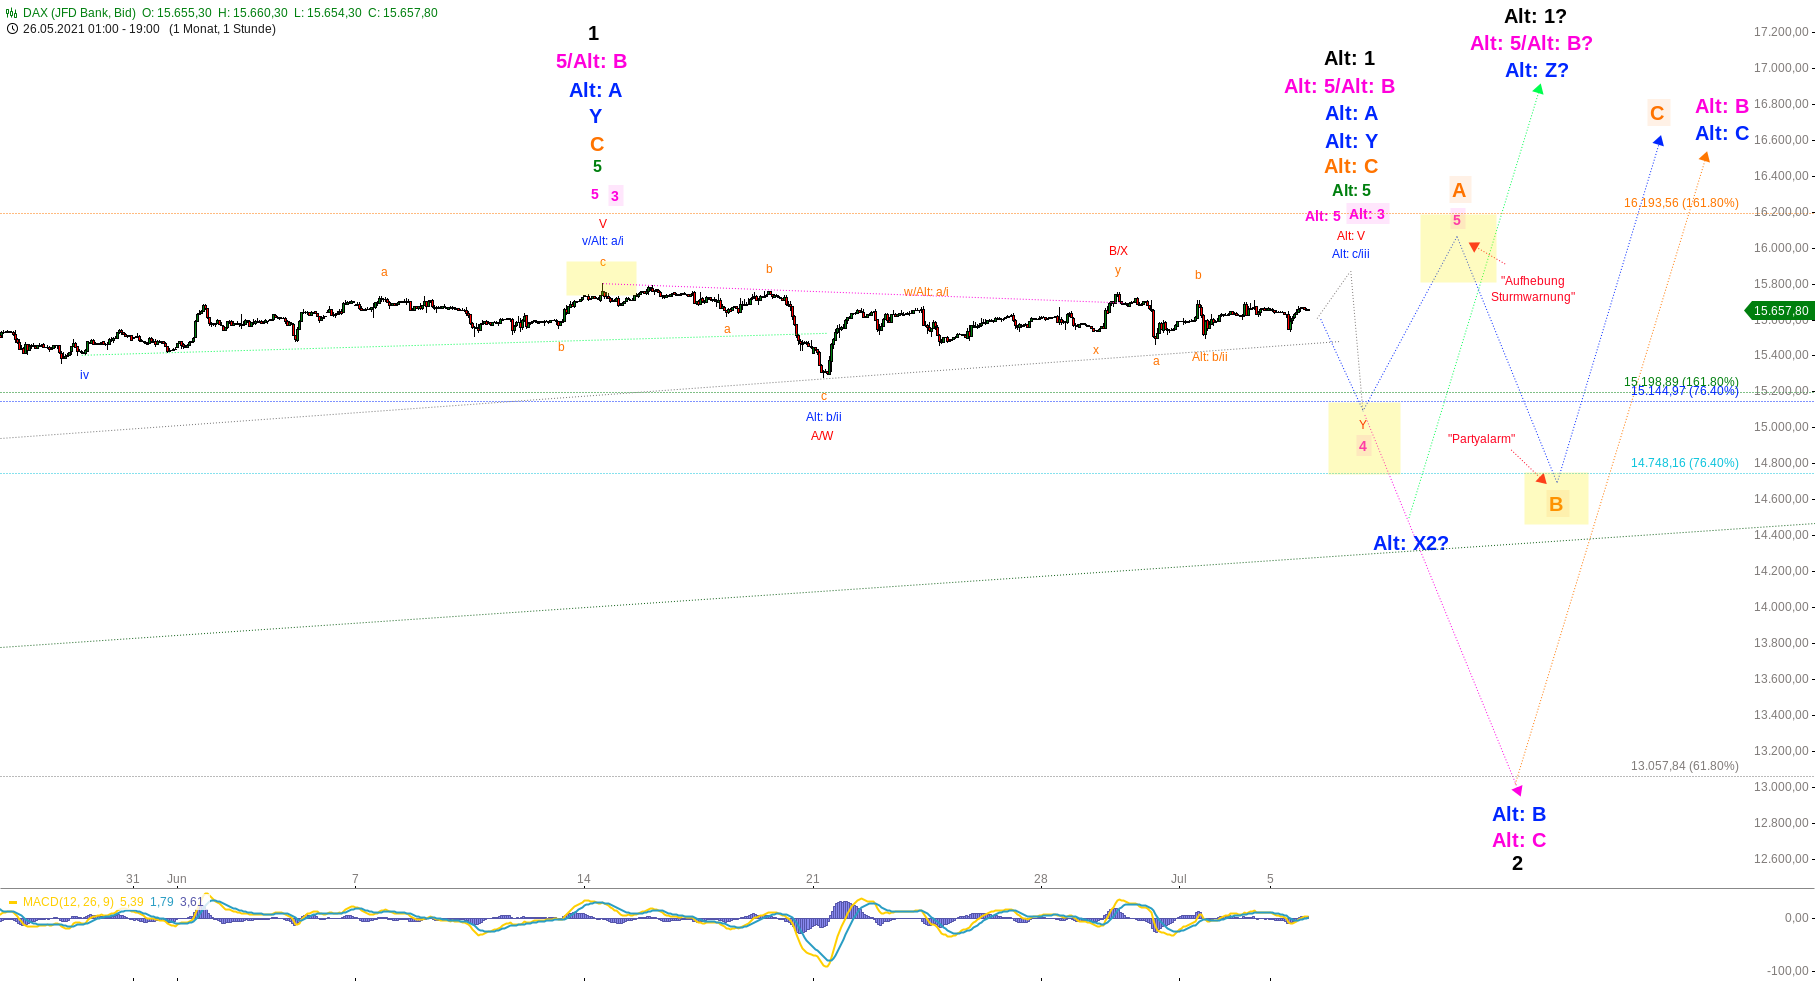This screenshot has height=981, width=1815.
Task: Click the timeframe text (1 Monat, 1 Stunde)
Action: 222,29
